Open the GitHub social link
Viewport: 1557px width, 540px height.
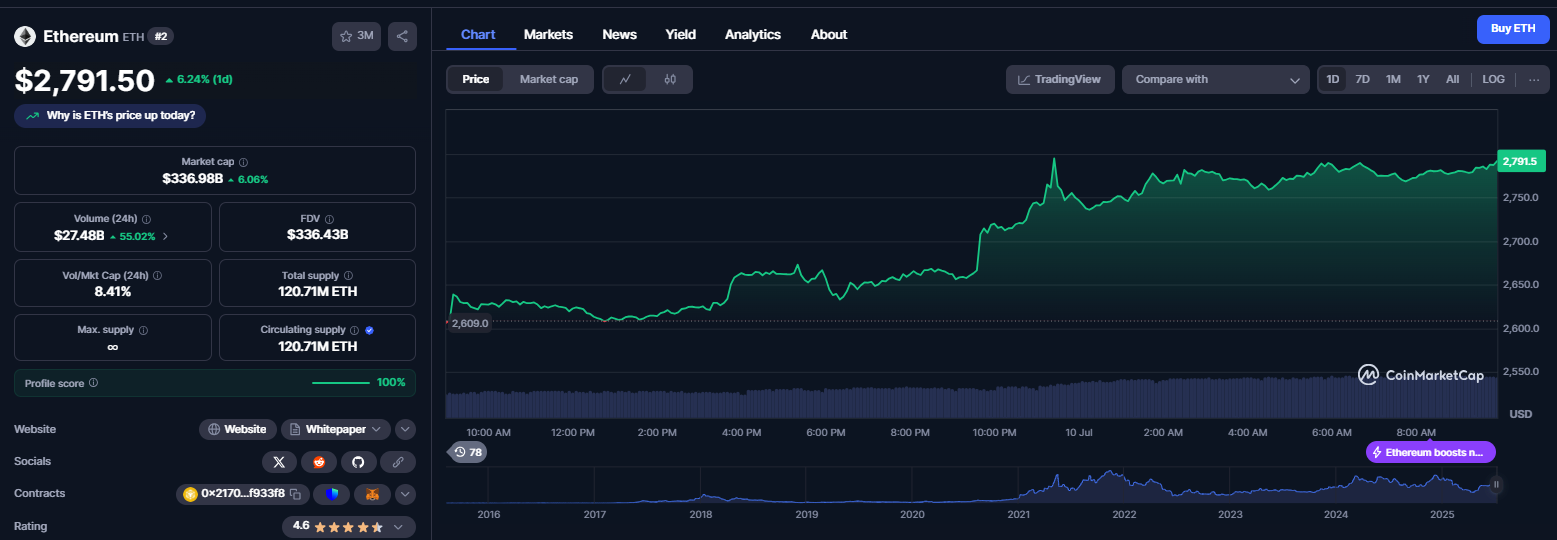pos(358,461)
